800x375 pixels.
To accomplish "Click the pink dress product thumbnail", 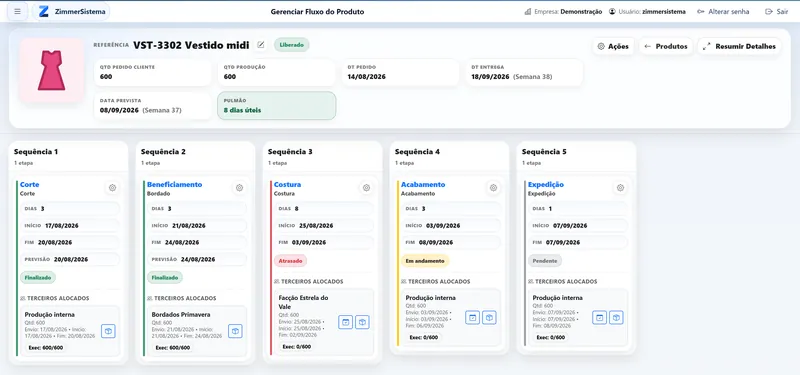I will (52, 70).
